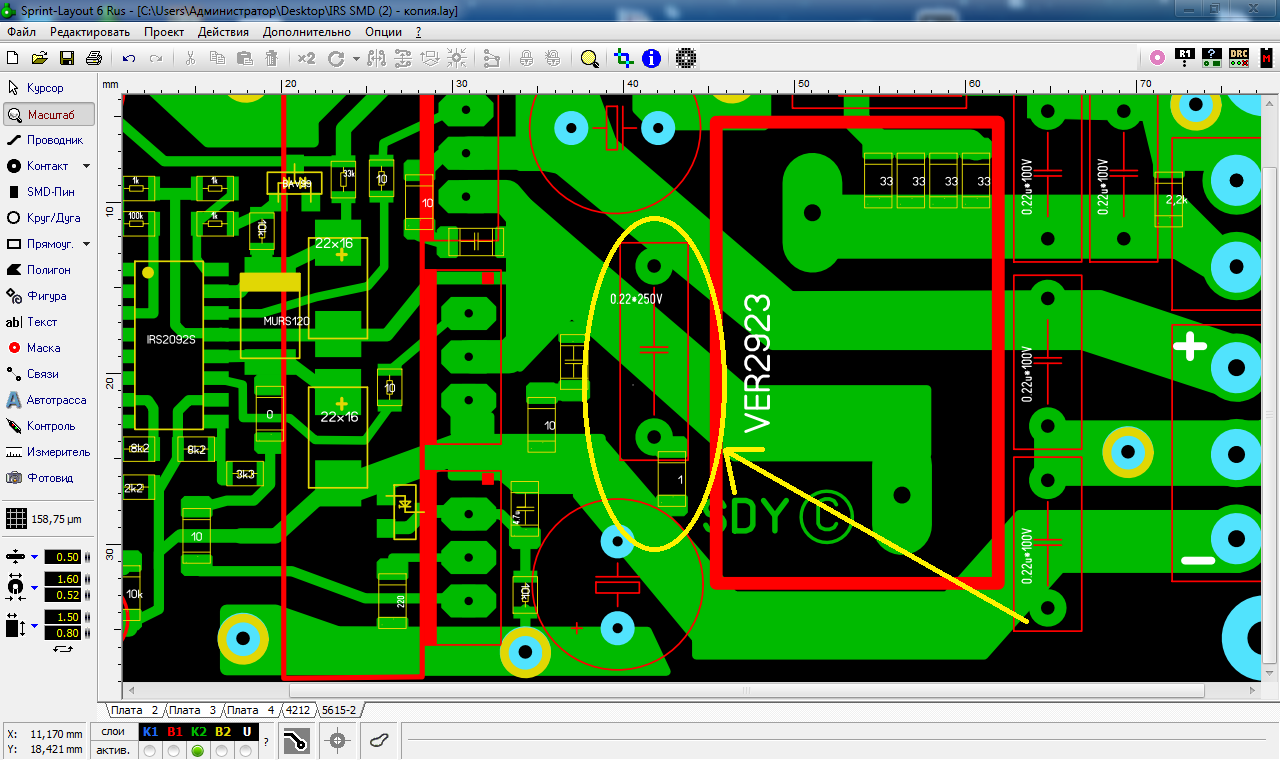The image size is (1280, 760).
Task: Undo the last action
Action: click(x=129, y=58)
